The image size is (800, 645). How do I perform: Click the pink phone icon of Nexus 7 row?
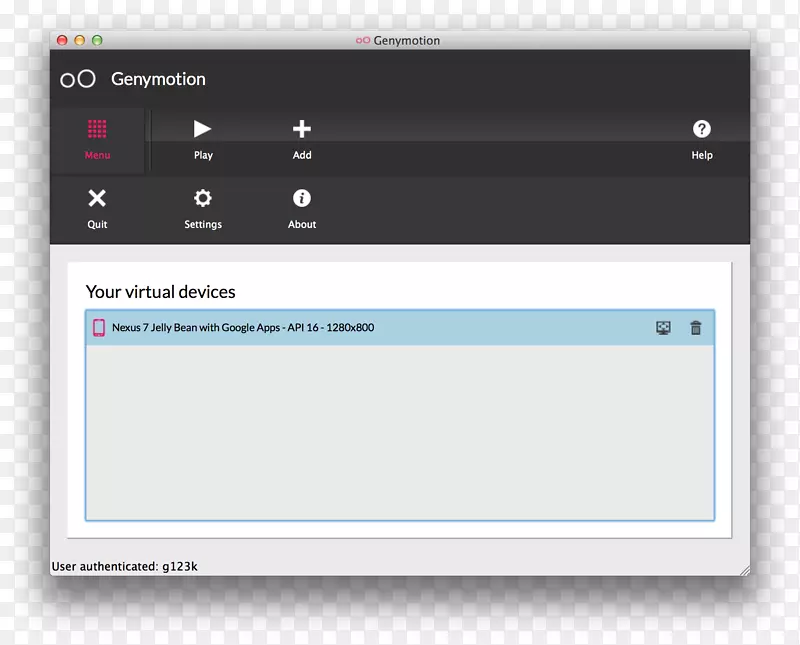99,328
